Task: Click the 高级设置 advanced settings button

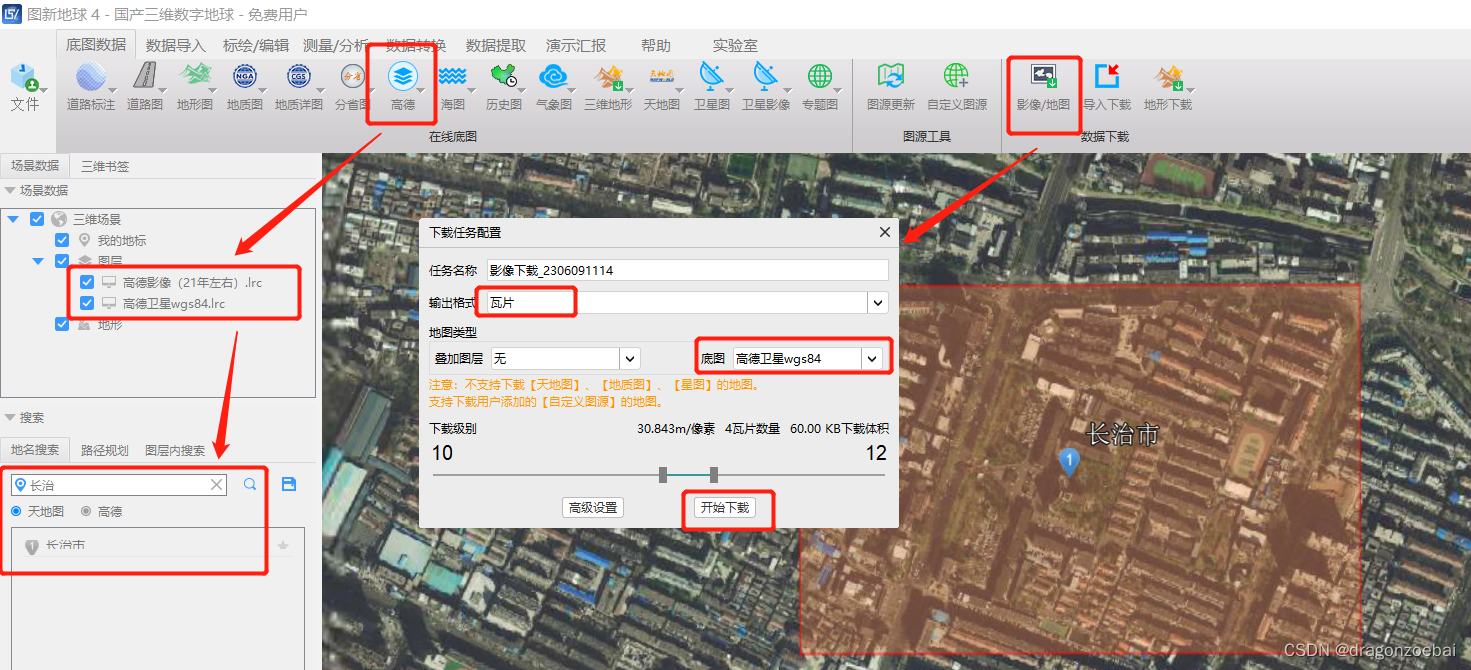Action: click(x=593, y=508)
